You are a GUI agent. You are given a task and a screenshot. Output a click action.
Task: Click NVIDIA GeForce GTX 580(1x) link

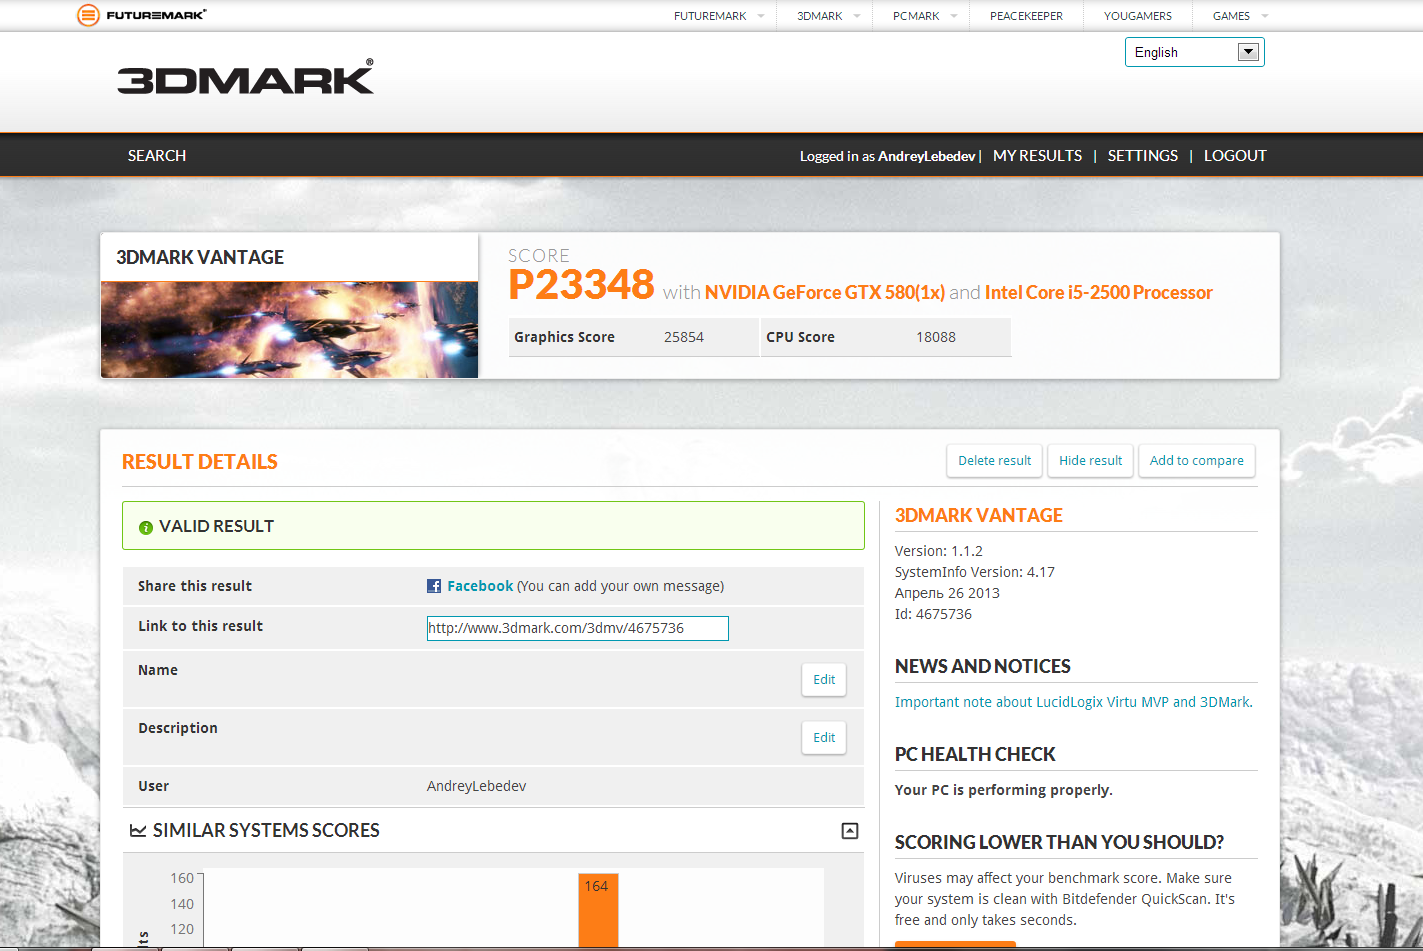pos(825,293)
